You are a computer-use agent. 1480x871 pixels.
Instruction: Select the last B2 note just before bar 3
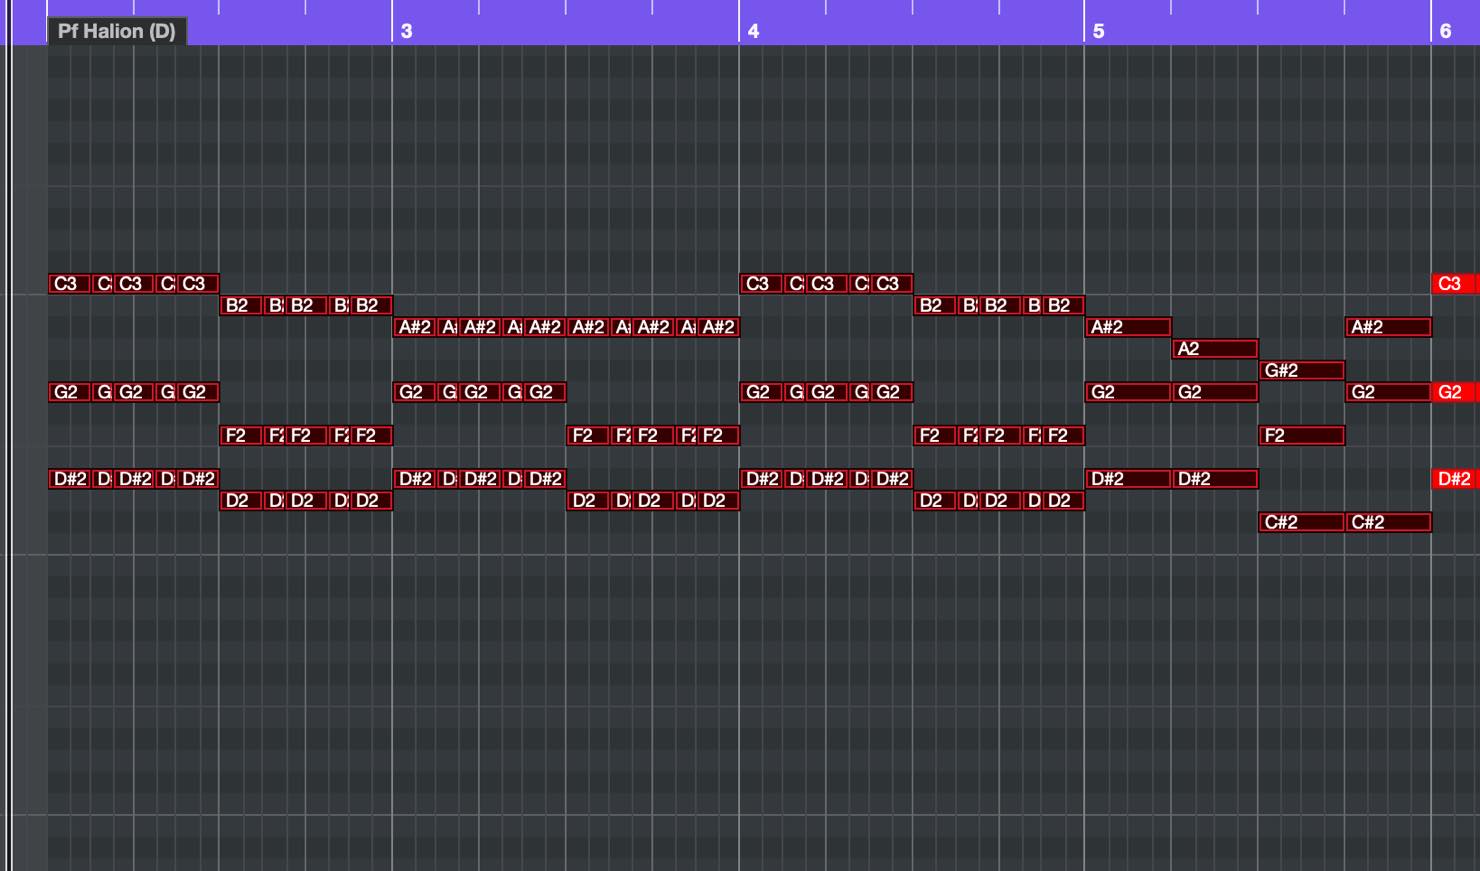coord(372,306)
